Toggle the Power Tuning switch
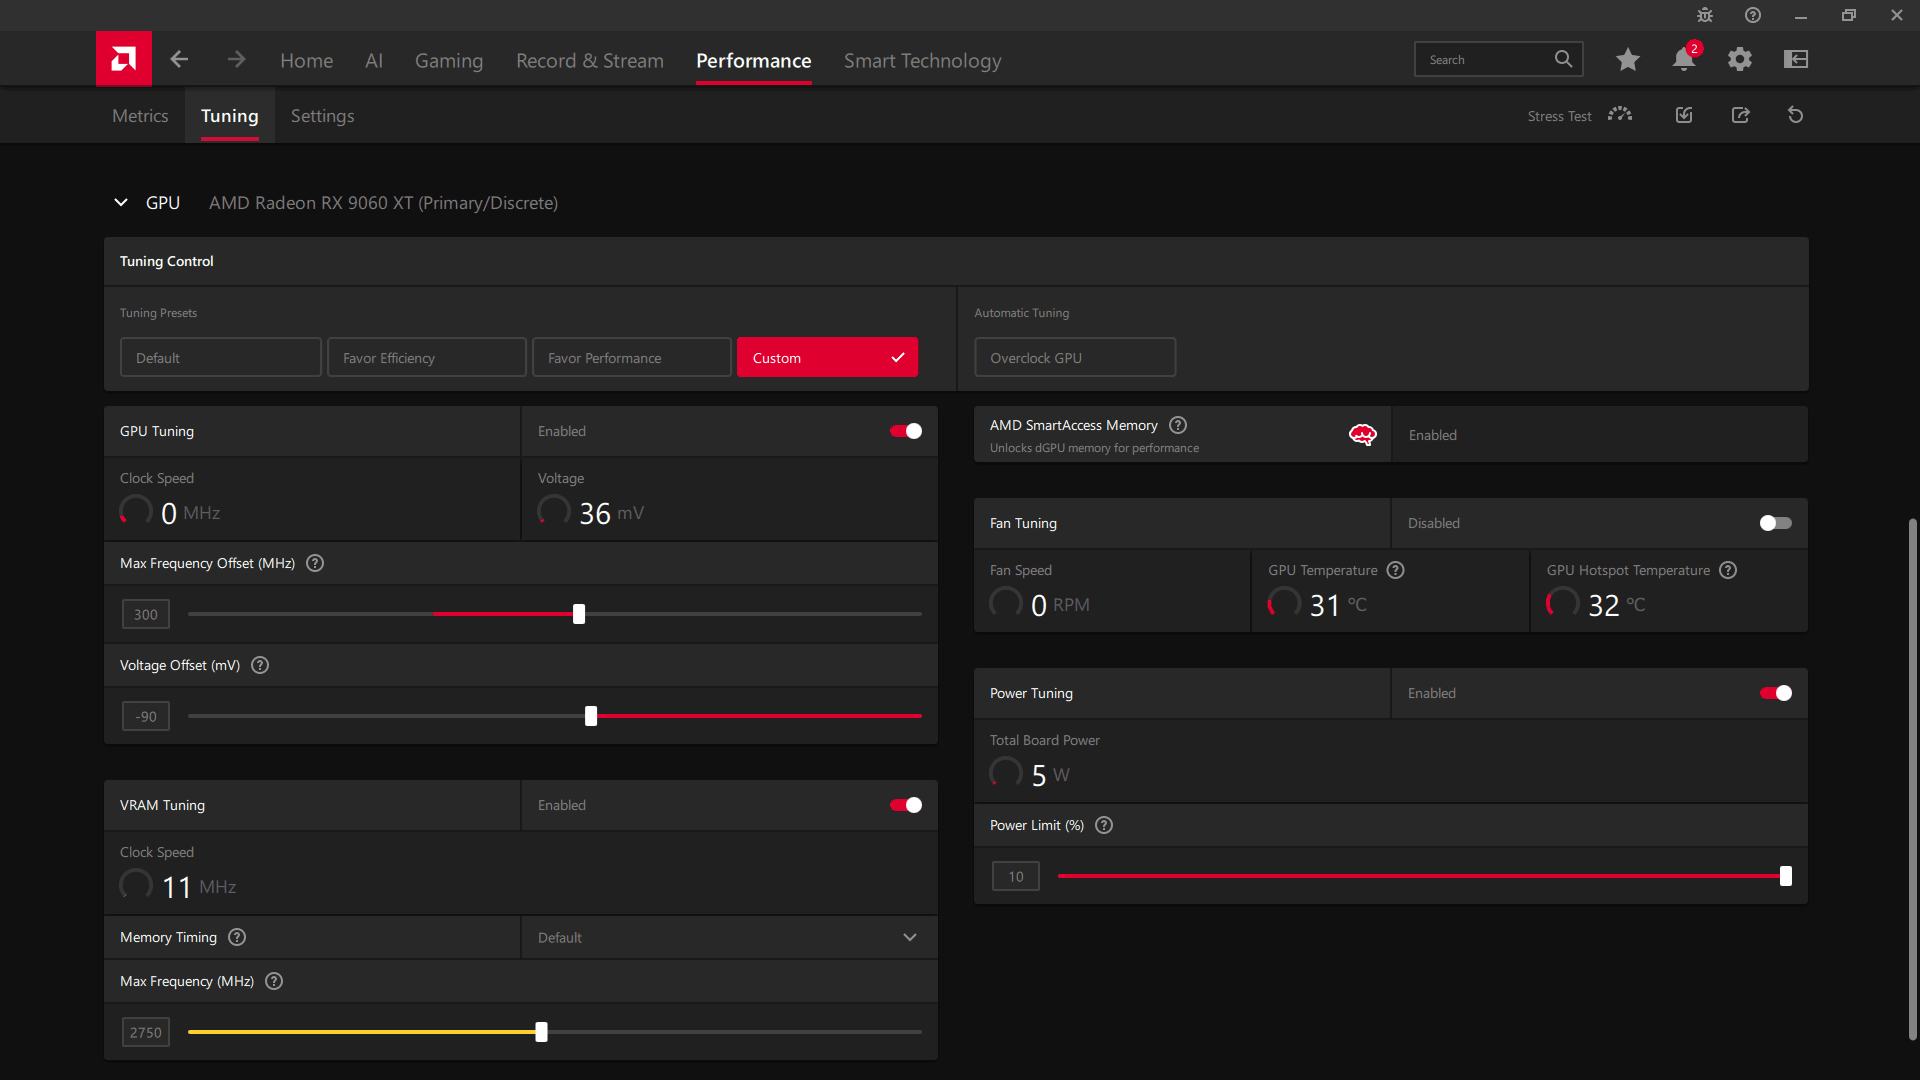Image resolution: width=1920 pixels, height=1080 pixels. coord(1776,693)
